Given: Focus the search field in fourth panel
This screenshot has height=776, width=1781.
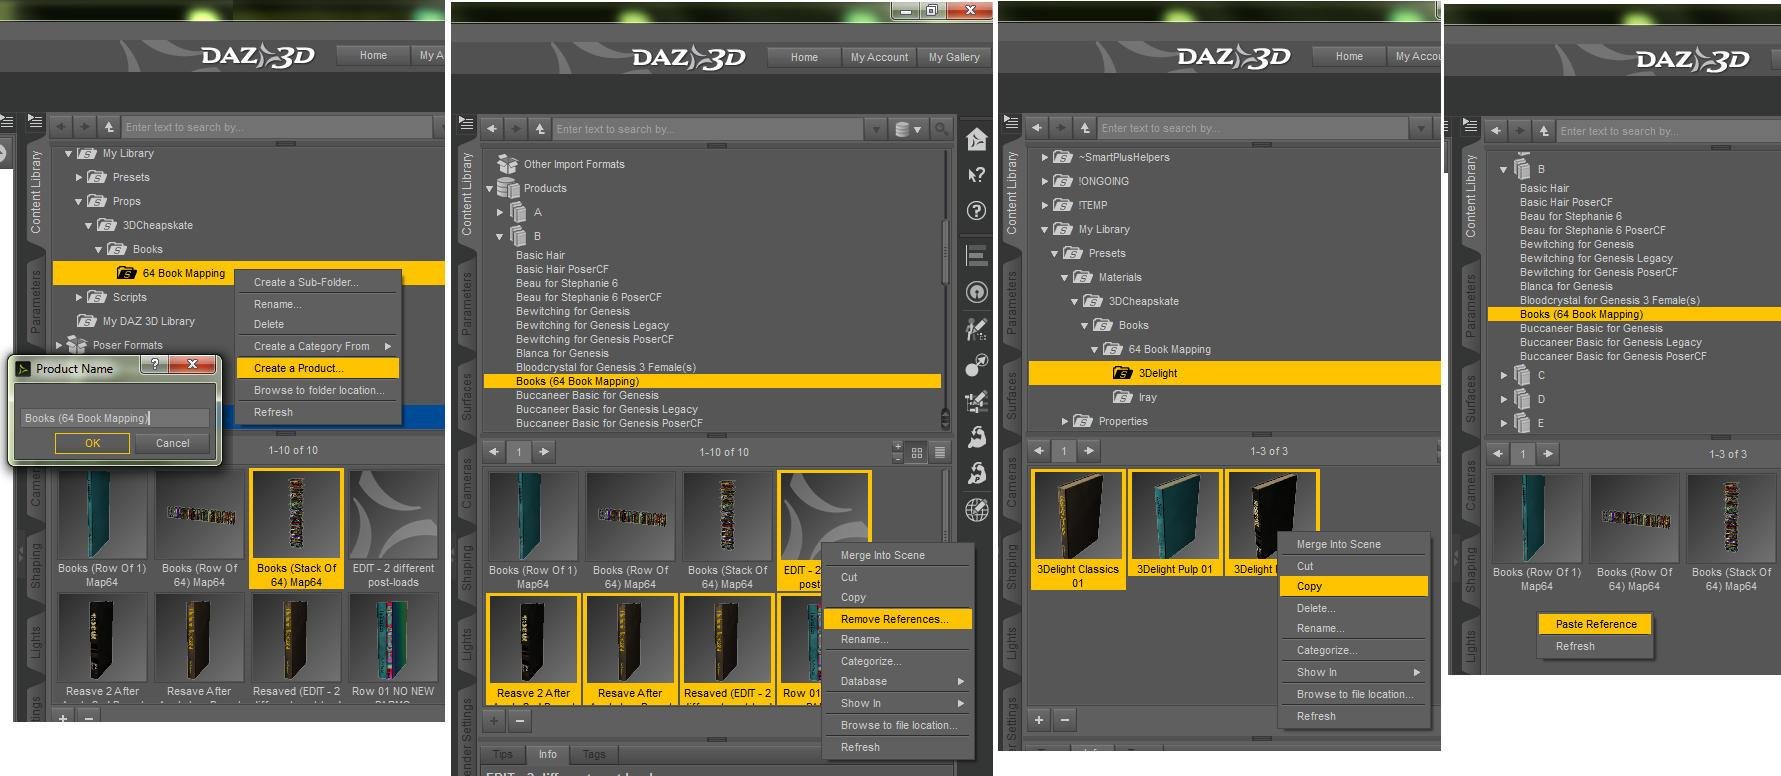Looking at the screenshot, I should point(1666,131).
